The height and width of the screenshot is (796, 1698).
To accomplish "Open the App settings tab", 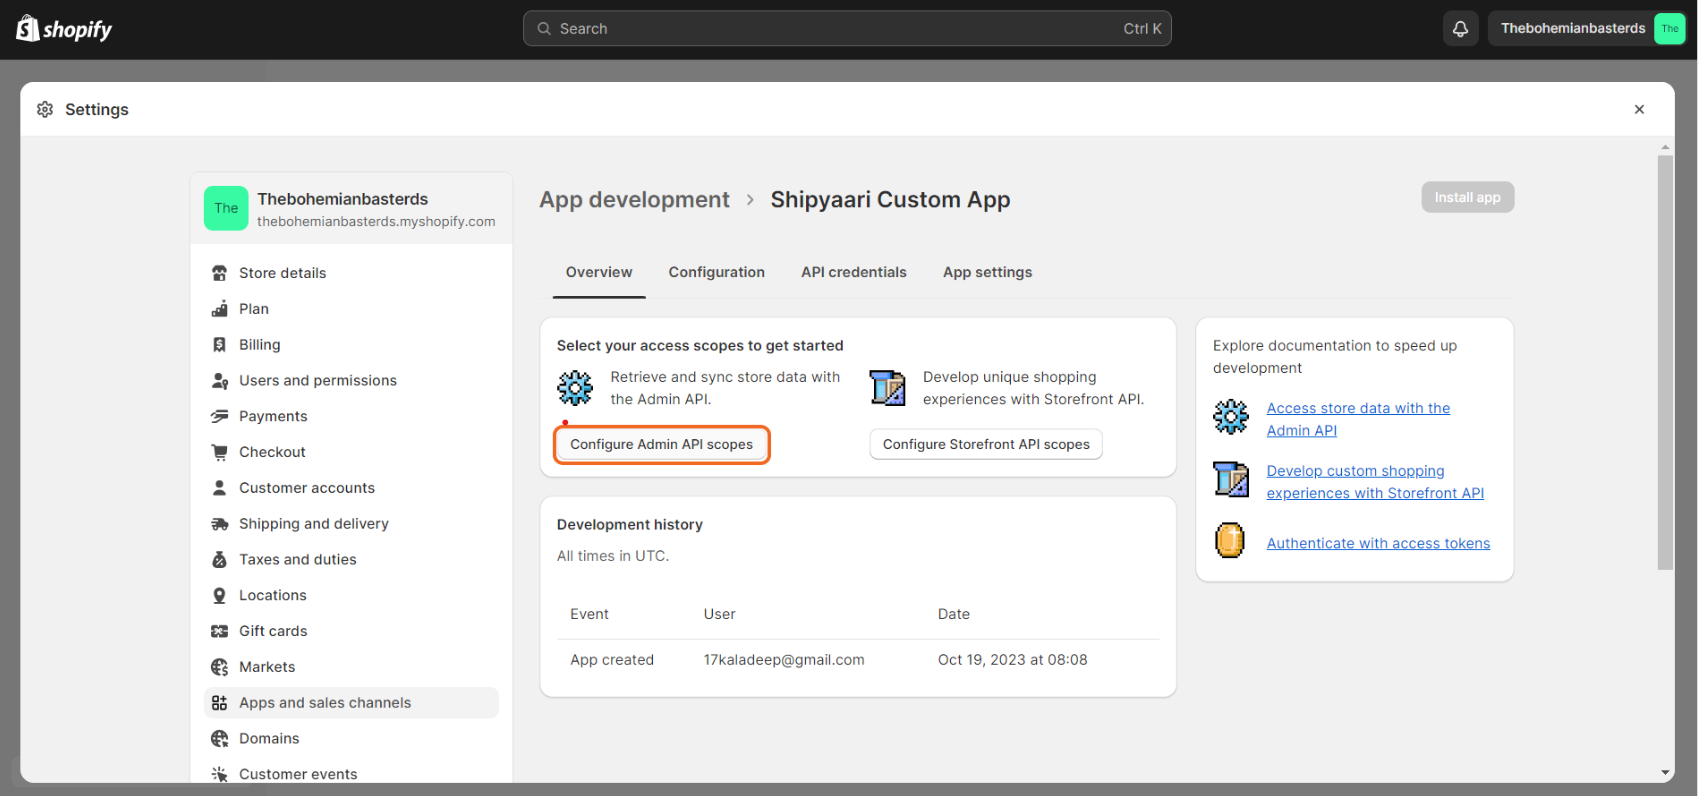I will point(988,272).
